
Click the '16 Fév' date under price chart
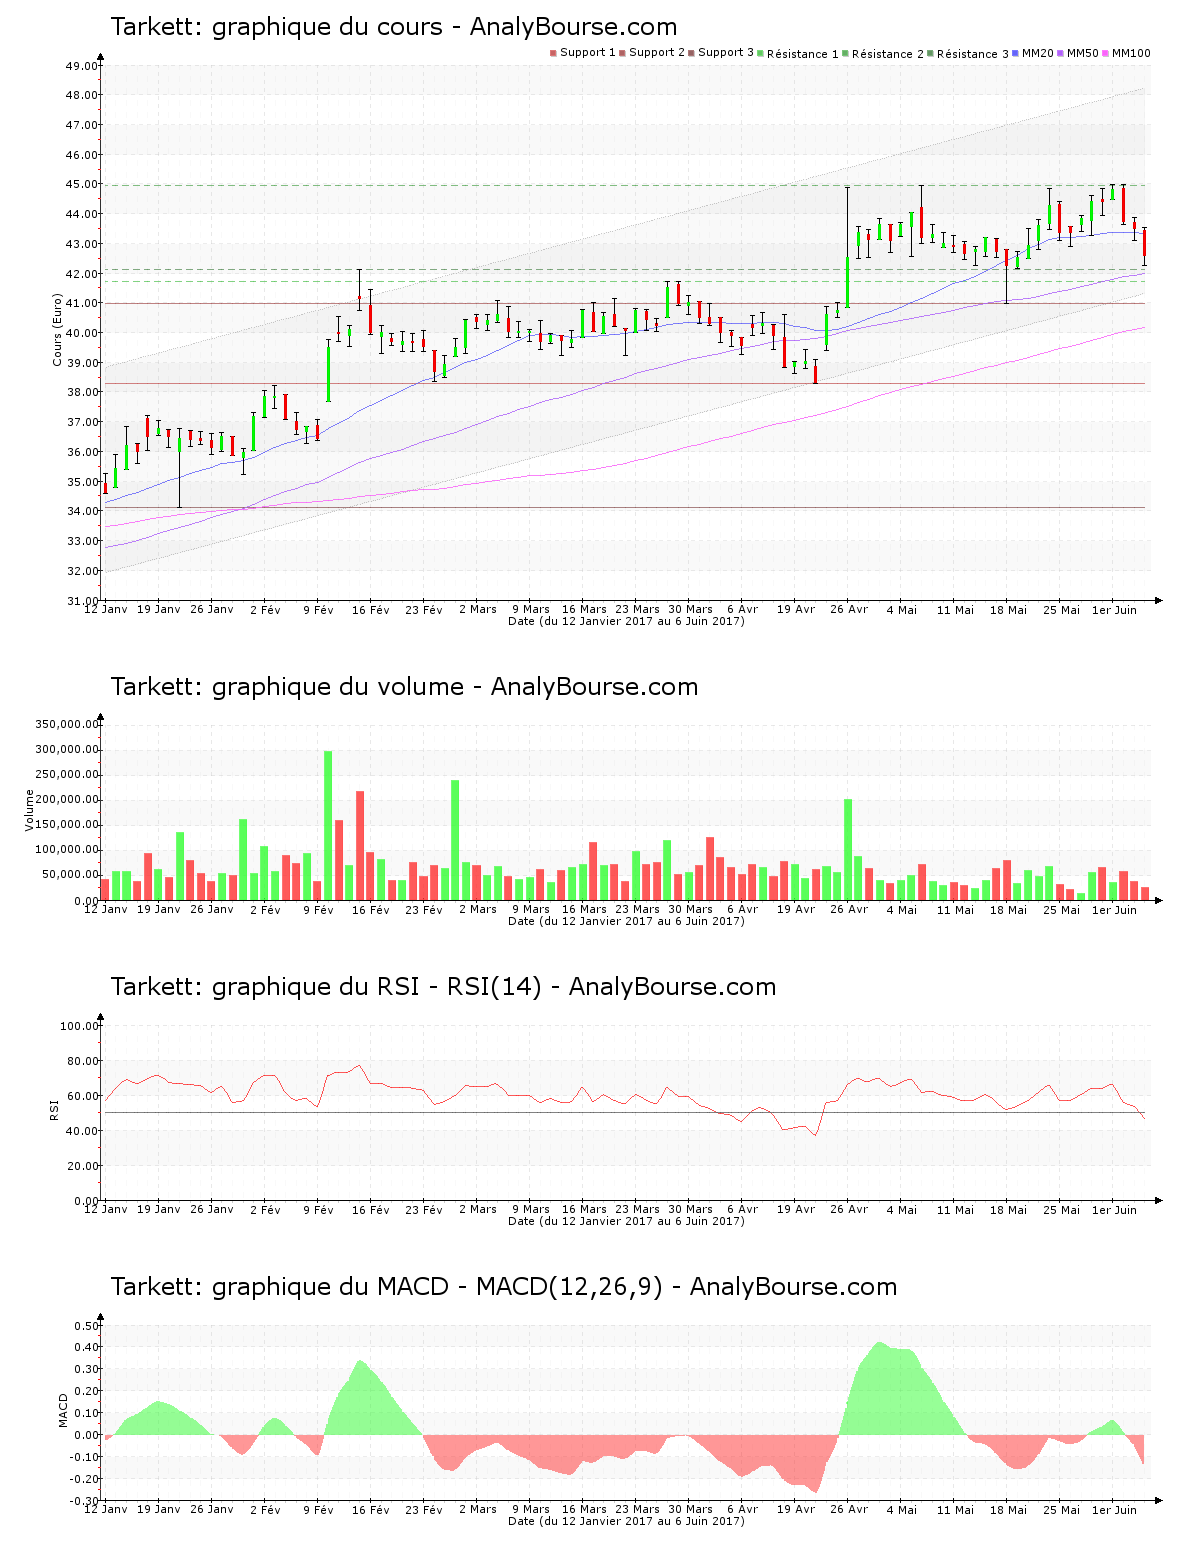[371, 610]
